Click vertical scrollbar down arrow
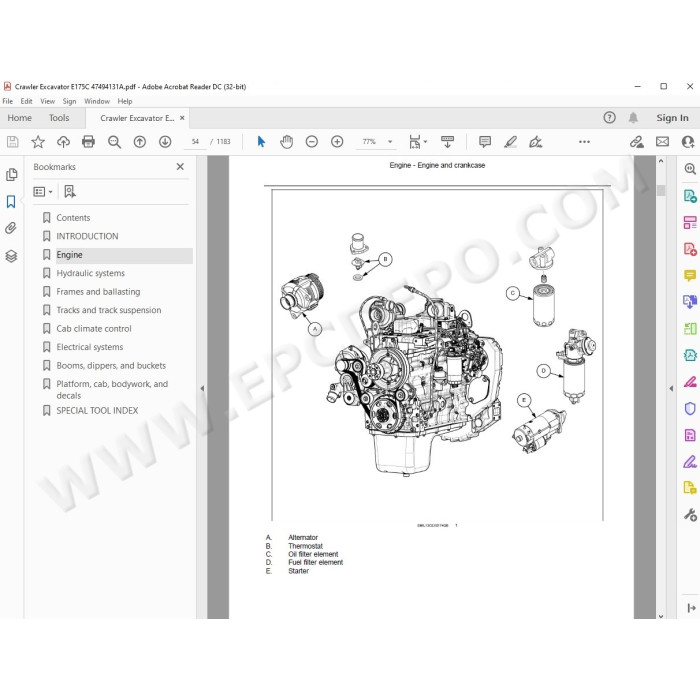700x700 pixels. [661, 616]
